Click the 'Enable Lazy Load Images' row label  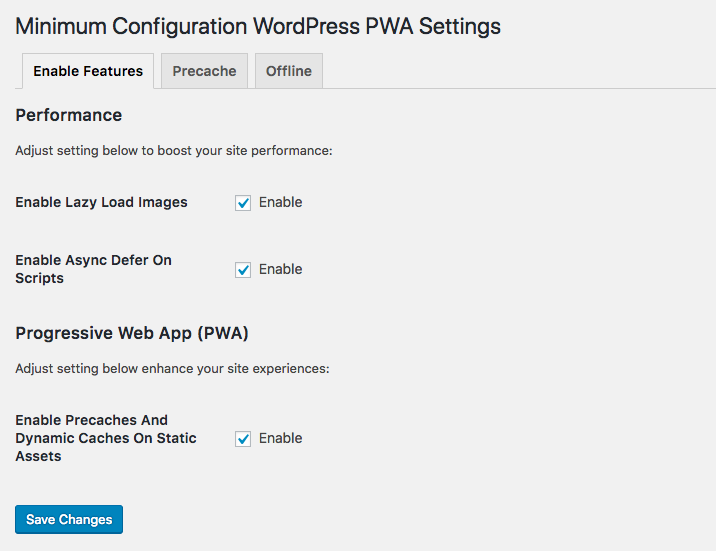pyautogui.click(x=101, y=202)
